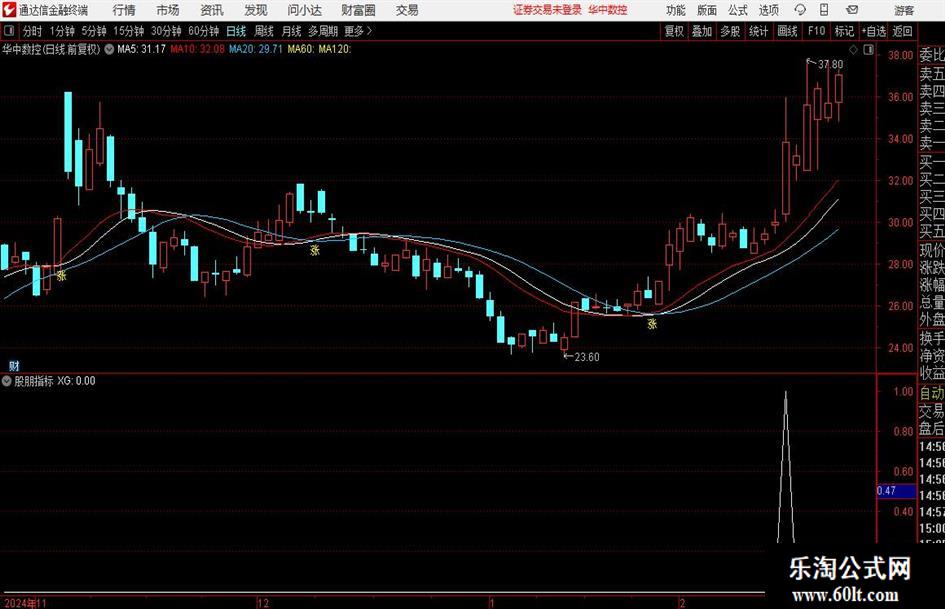Switch to the 1分钟 period
This screenshot has height=609, width=945.
[x=61, y=31]
